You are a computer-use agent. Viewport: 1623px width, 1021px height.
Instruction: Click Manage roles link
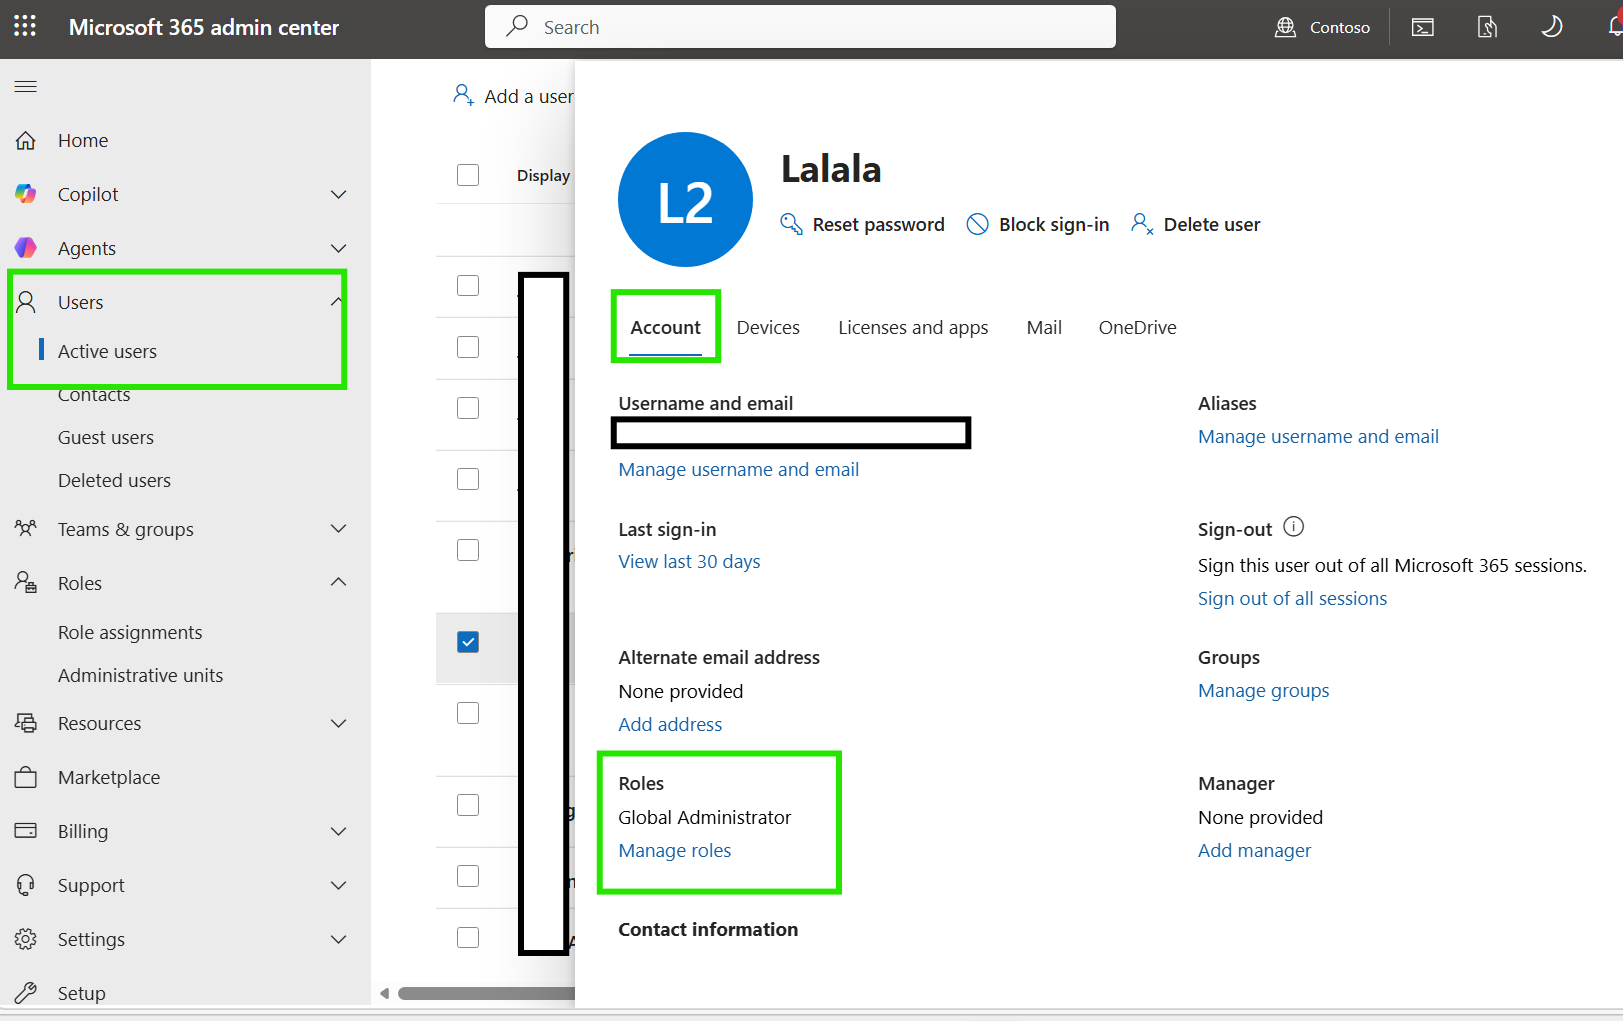pyautogui.click(x=675, y=850)
